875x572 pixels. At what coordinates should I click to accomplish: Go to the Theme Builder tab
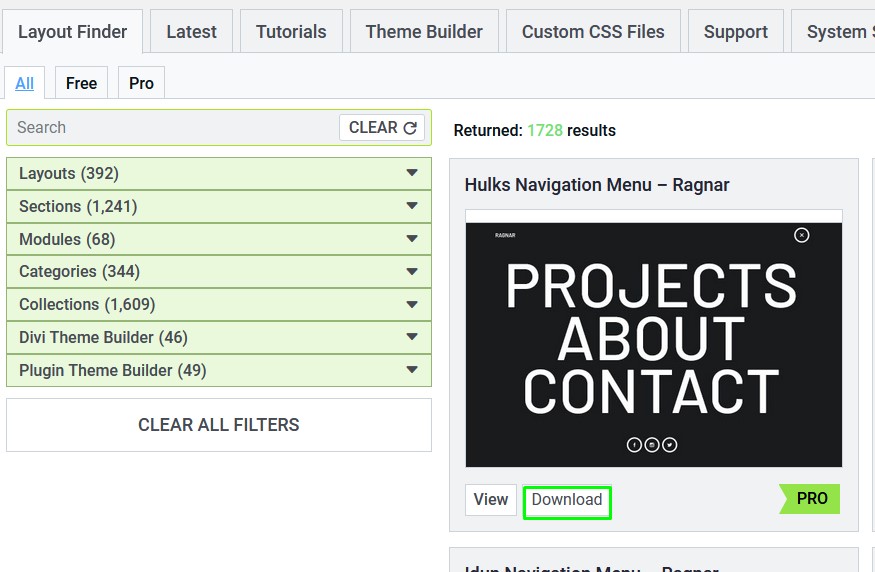(x=424, y=32)
